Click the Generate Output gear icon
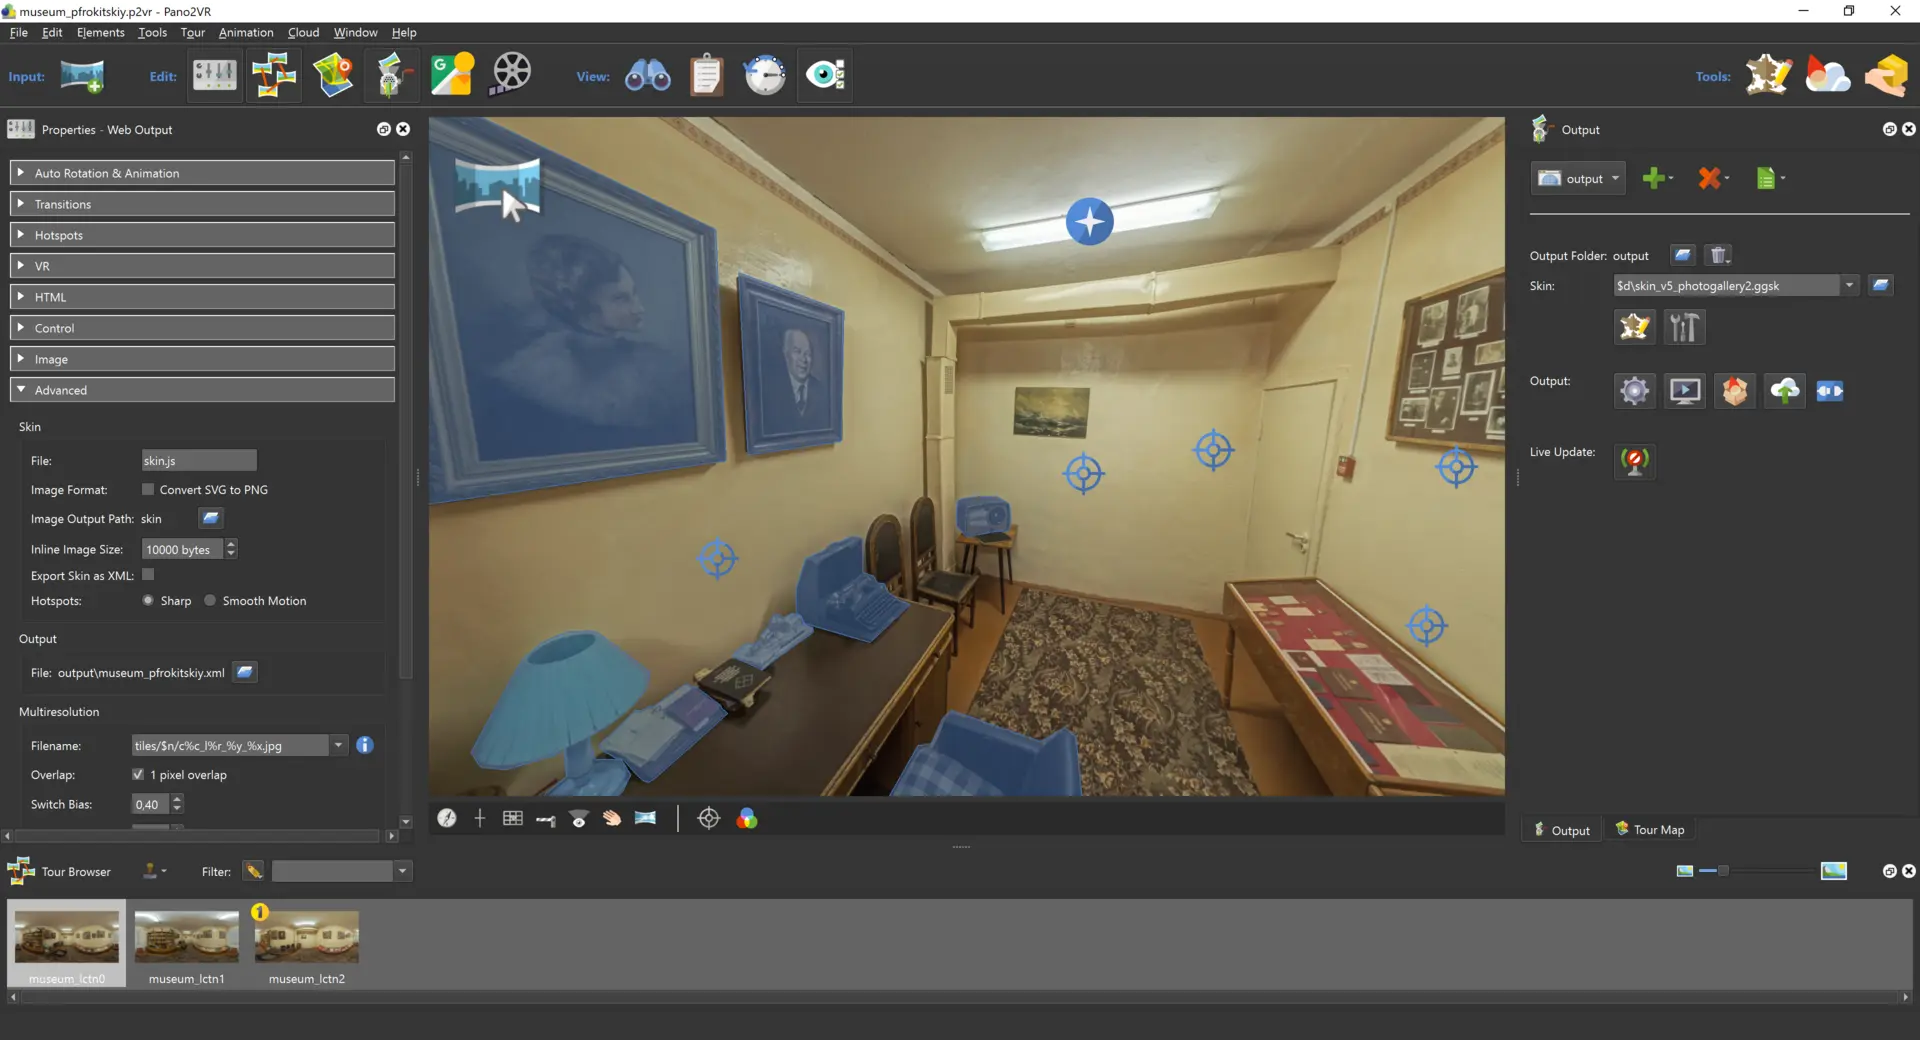Image resolution: width=1920 pixels, height=1040 pixels. (x=1634, y=391)
